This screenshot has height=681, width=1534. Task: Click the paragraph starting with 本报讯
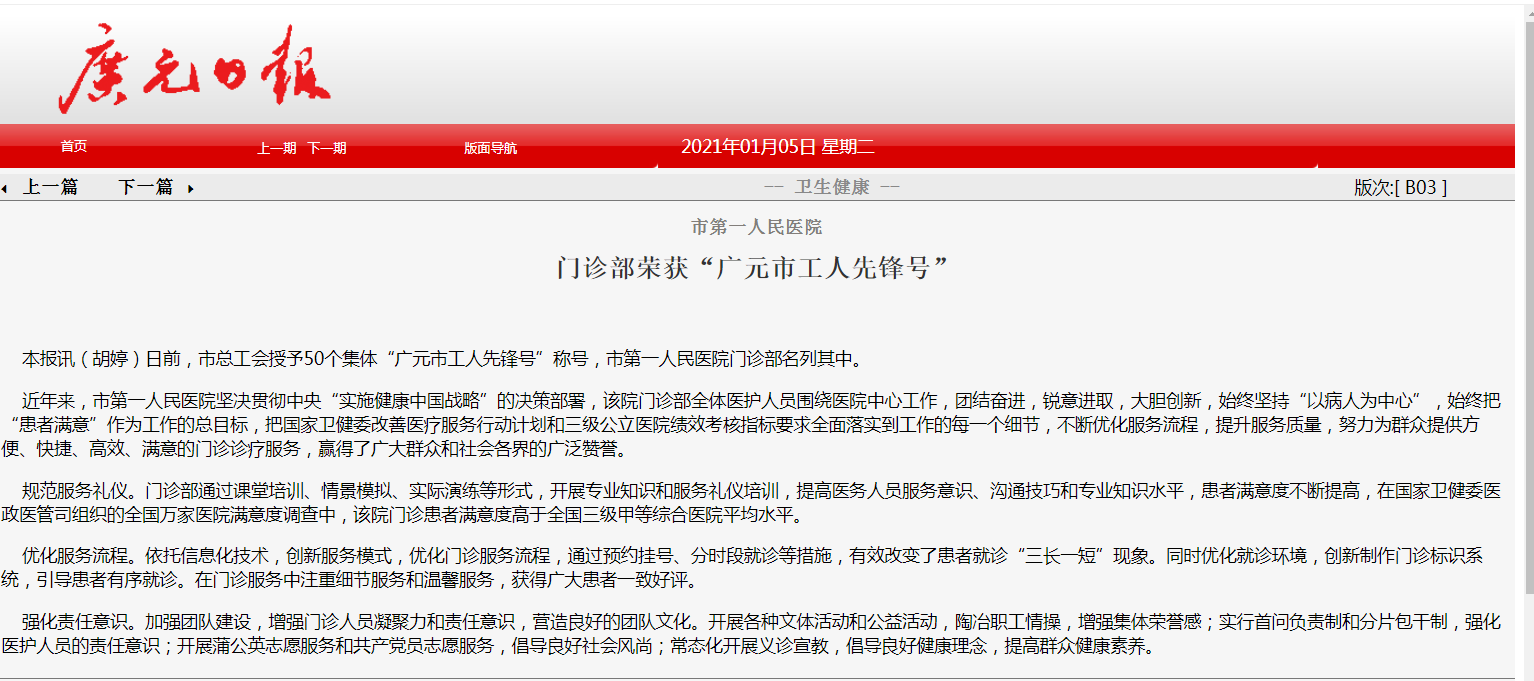pos(440,359)
